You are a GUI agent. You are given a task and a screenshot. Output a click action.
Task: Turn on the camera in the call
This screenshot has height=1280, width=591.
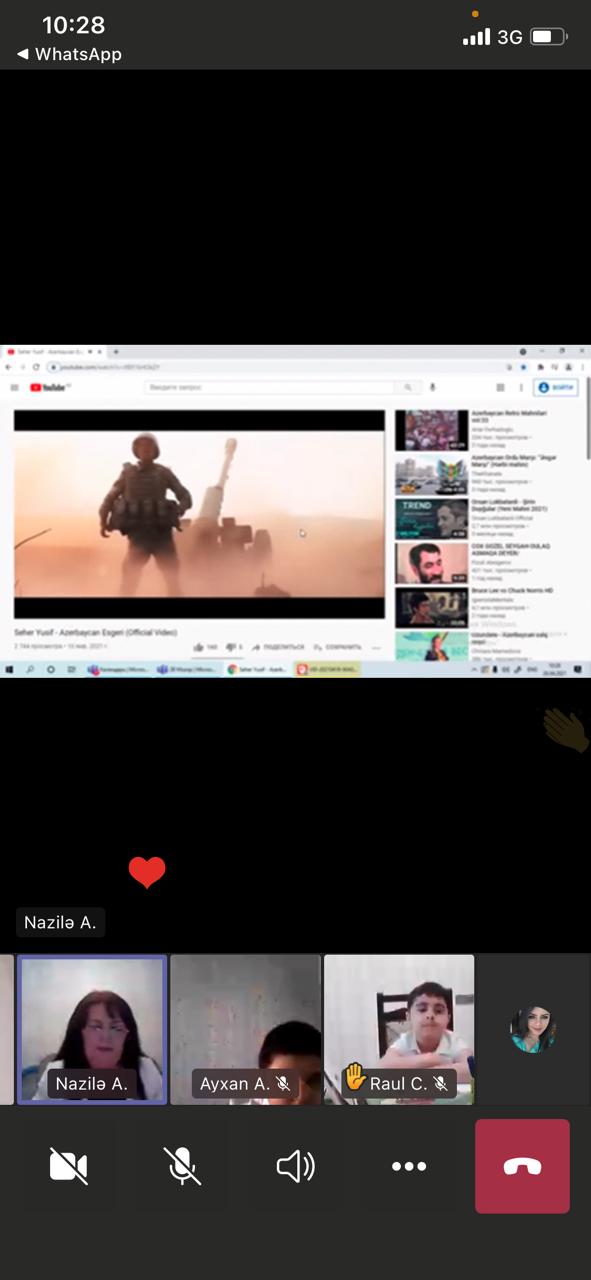(x=68, y=1166)
